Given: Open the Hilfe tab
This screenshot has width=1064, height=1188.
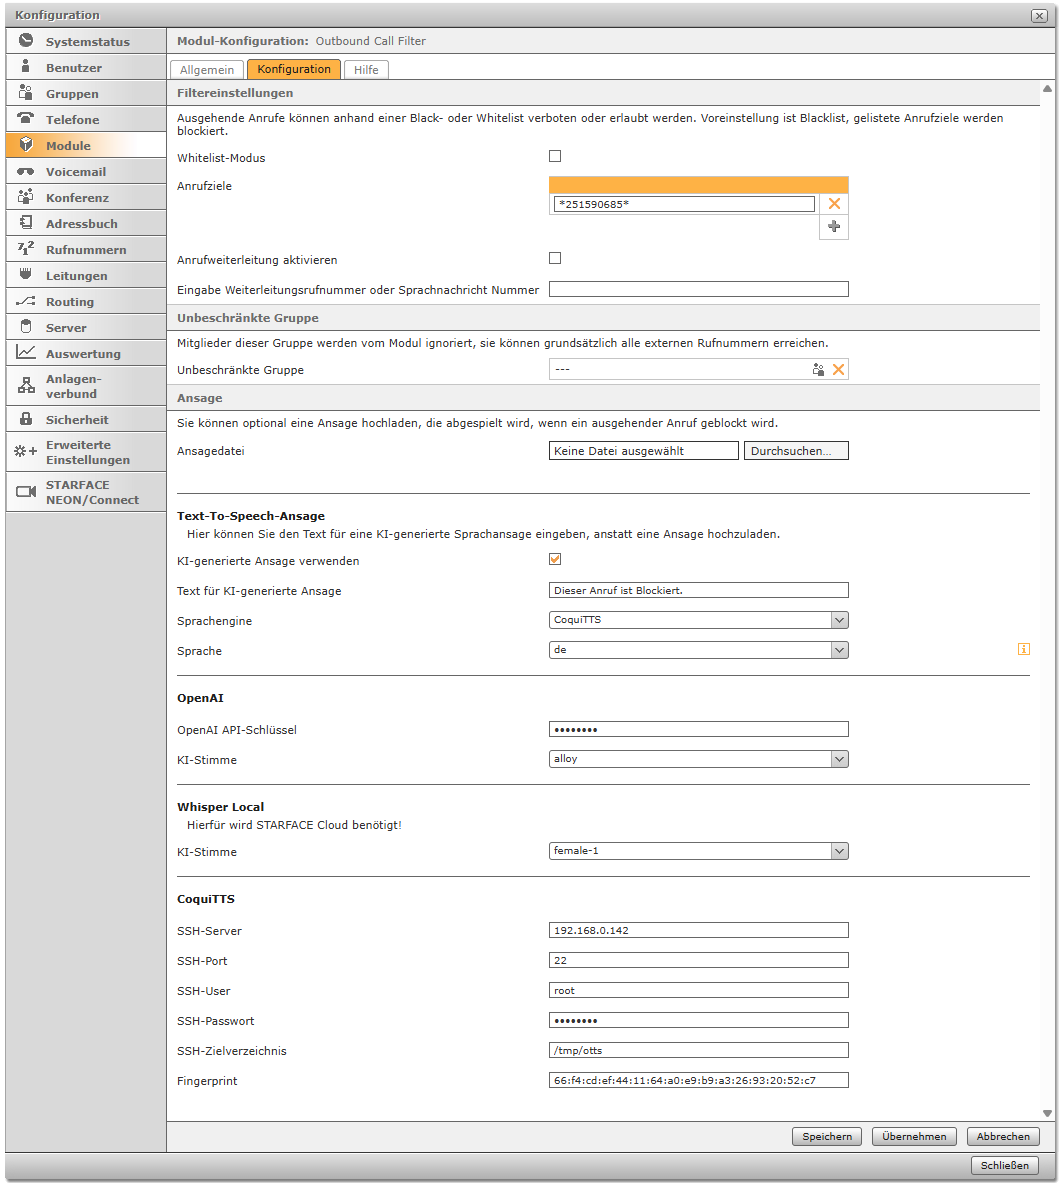Looking at the screenshot, I should coord(366,70).
